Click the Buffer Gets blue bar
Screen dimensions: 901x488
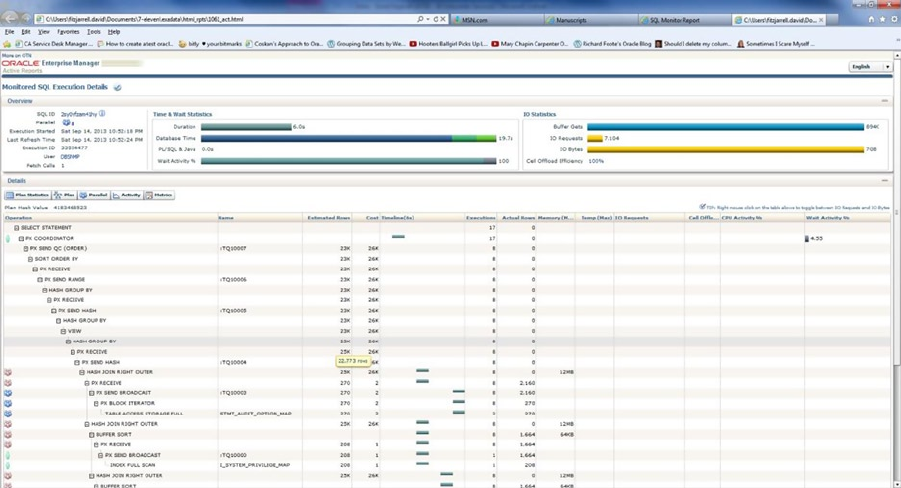coord(725,127)
